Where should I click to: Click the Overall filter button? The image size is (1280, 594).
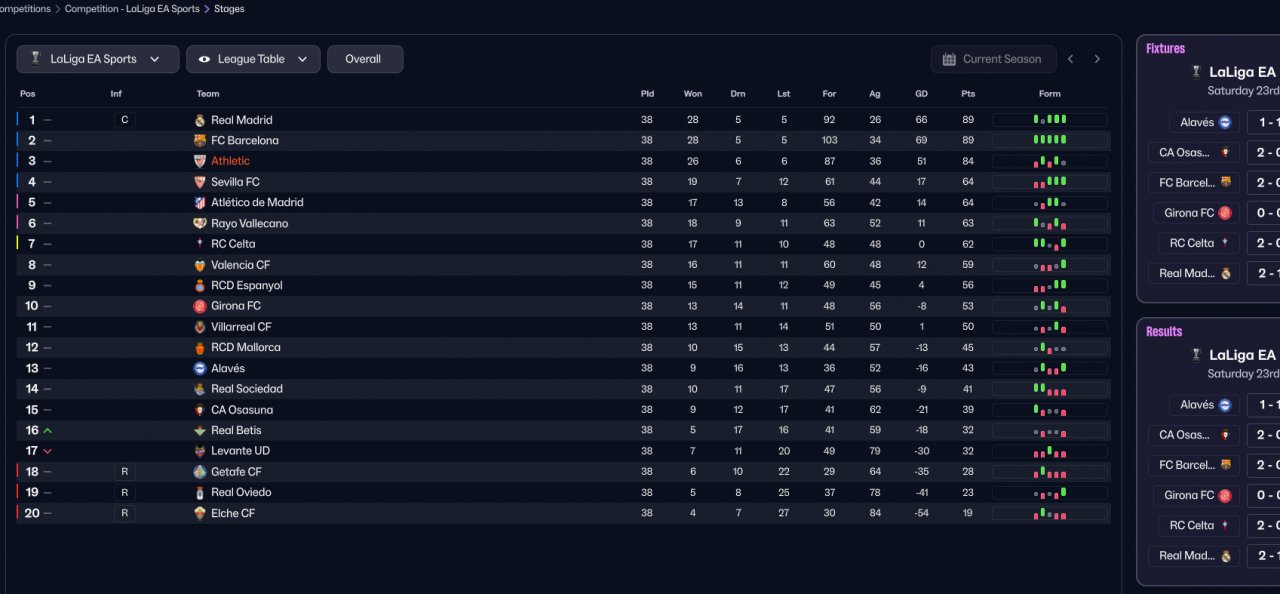[x=364, y=59]
